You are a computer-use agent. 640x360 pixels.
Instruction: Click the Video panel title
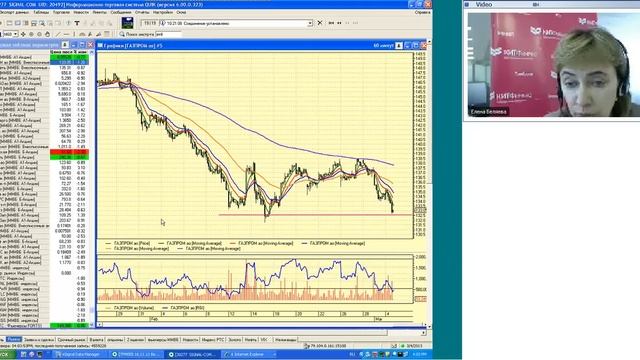pyautogui.click(x=484, y=4)
